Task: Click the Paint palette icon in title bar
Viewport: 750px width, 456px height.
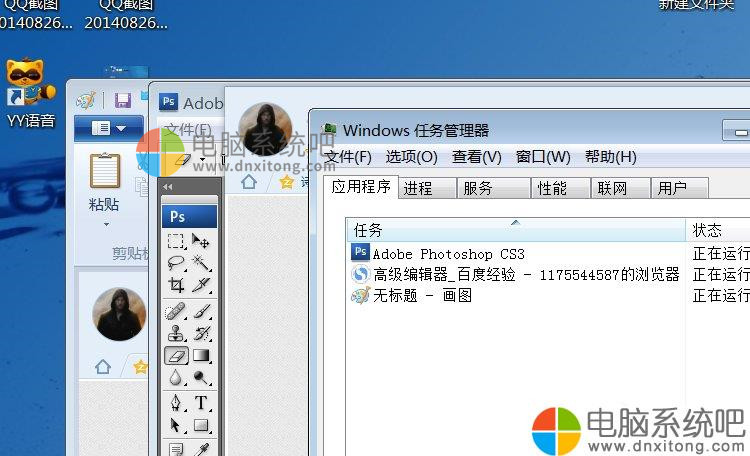Action: point(86,100)
